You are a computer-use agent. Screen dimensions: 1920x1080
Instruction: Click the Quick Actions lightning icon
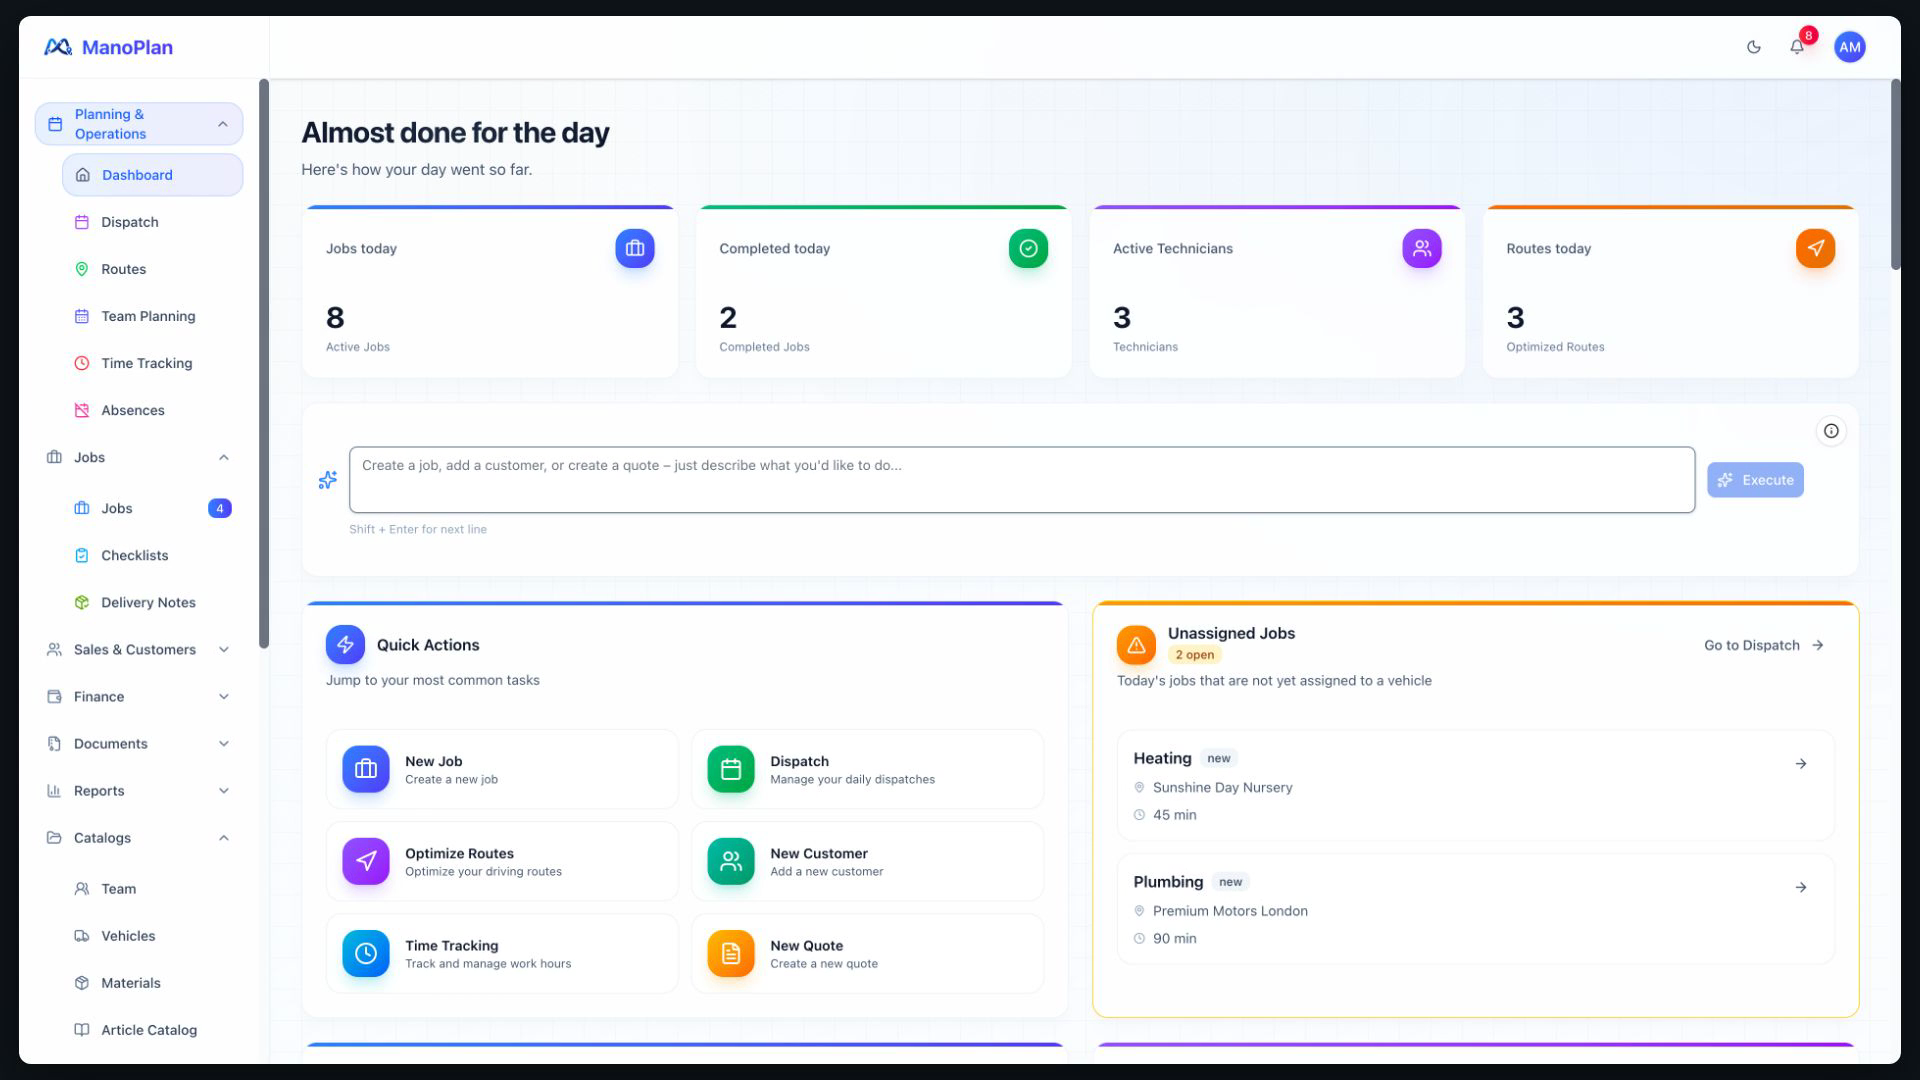click(345, 645)
